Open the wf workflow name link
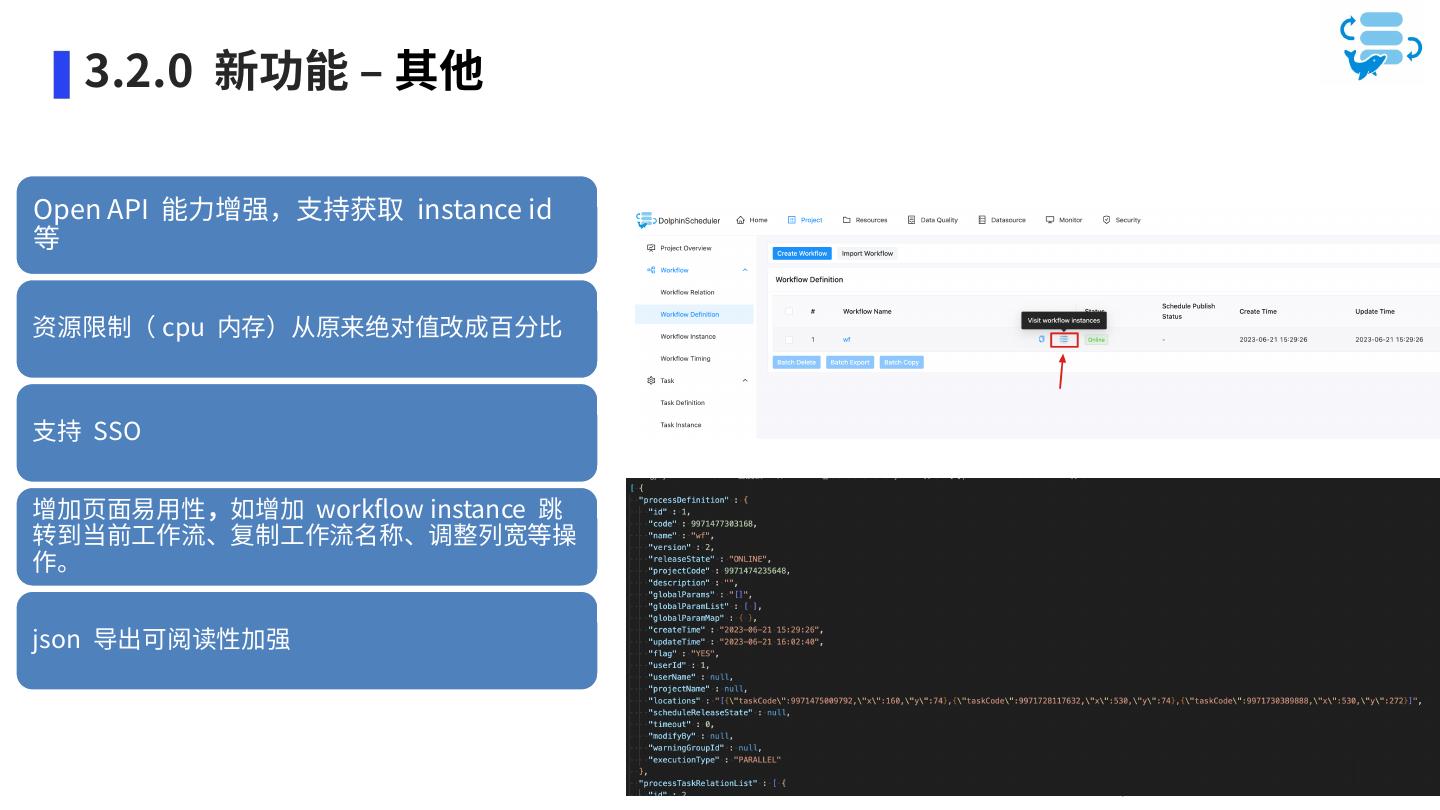 click(x=847, y=340)
